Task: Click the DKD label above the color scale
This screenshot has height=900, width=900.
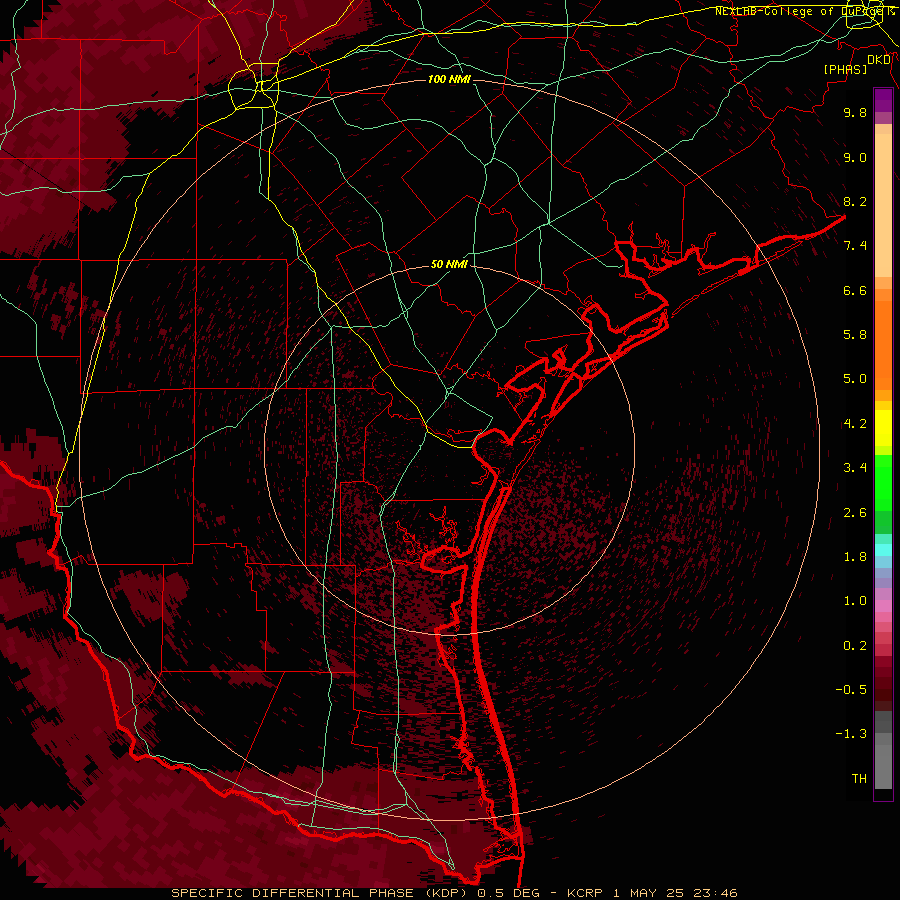Action: (x=879, y=60)
